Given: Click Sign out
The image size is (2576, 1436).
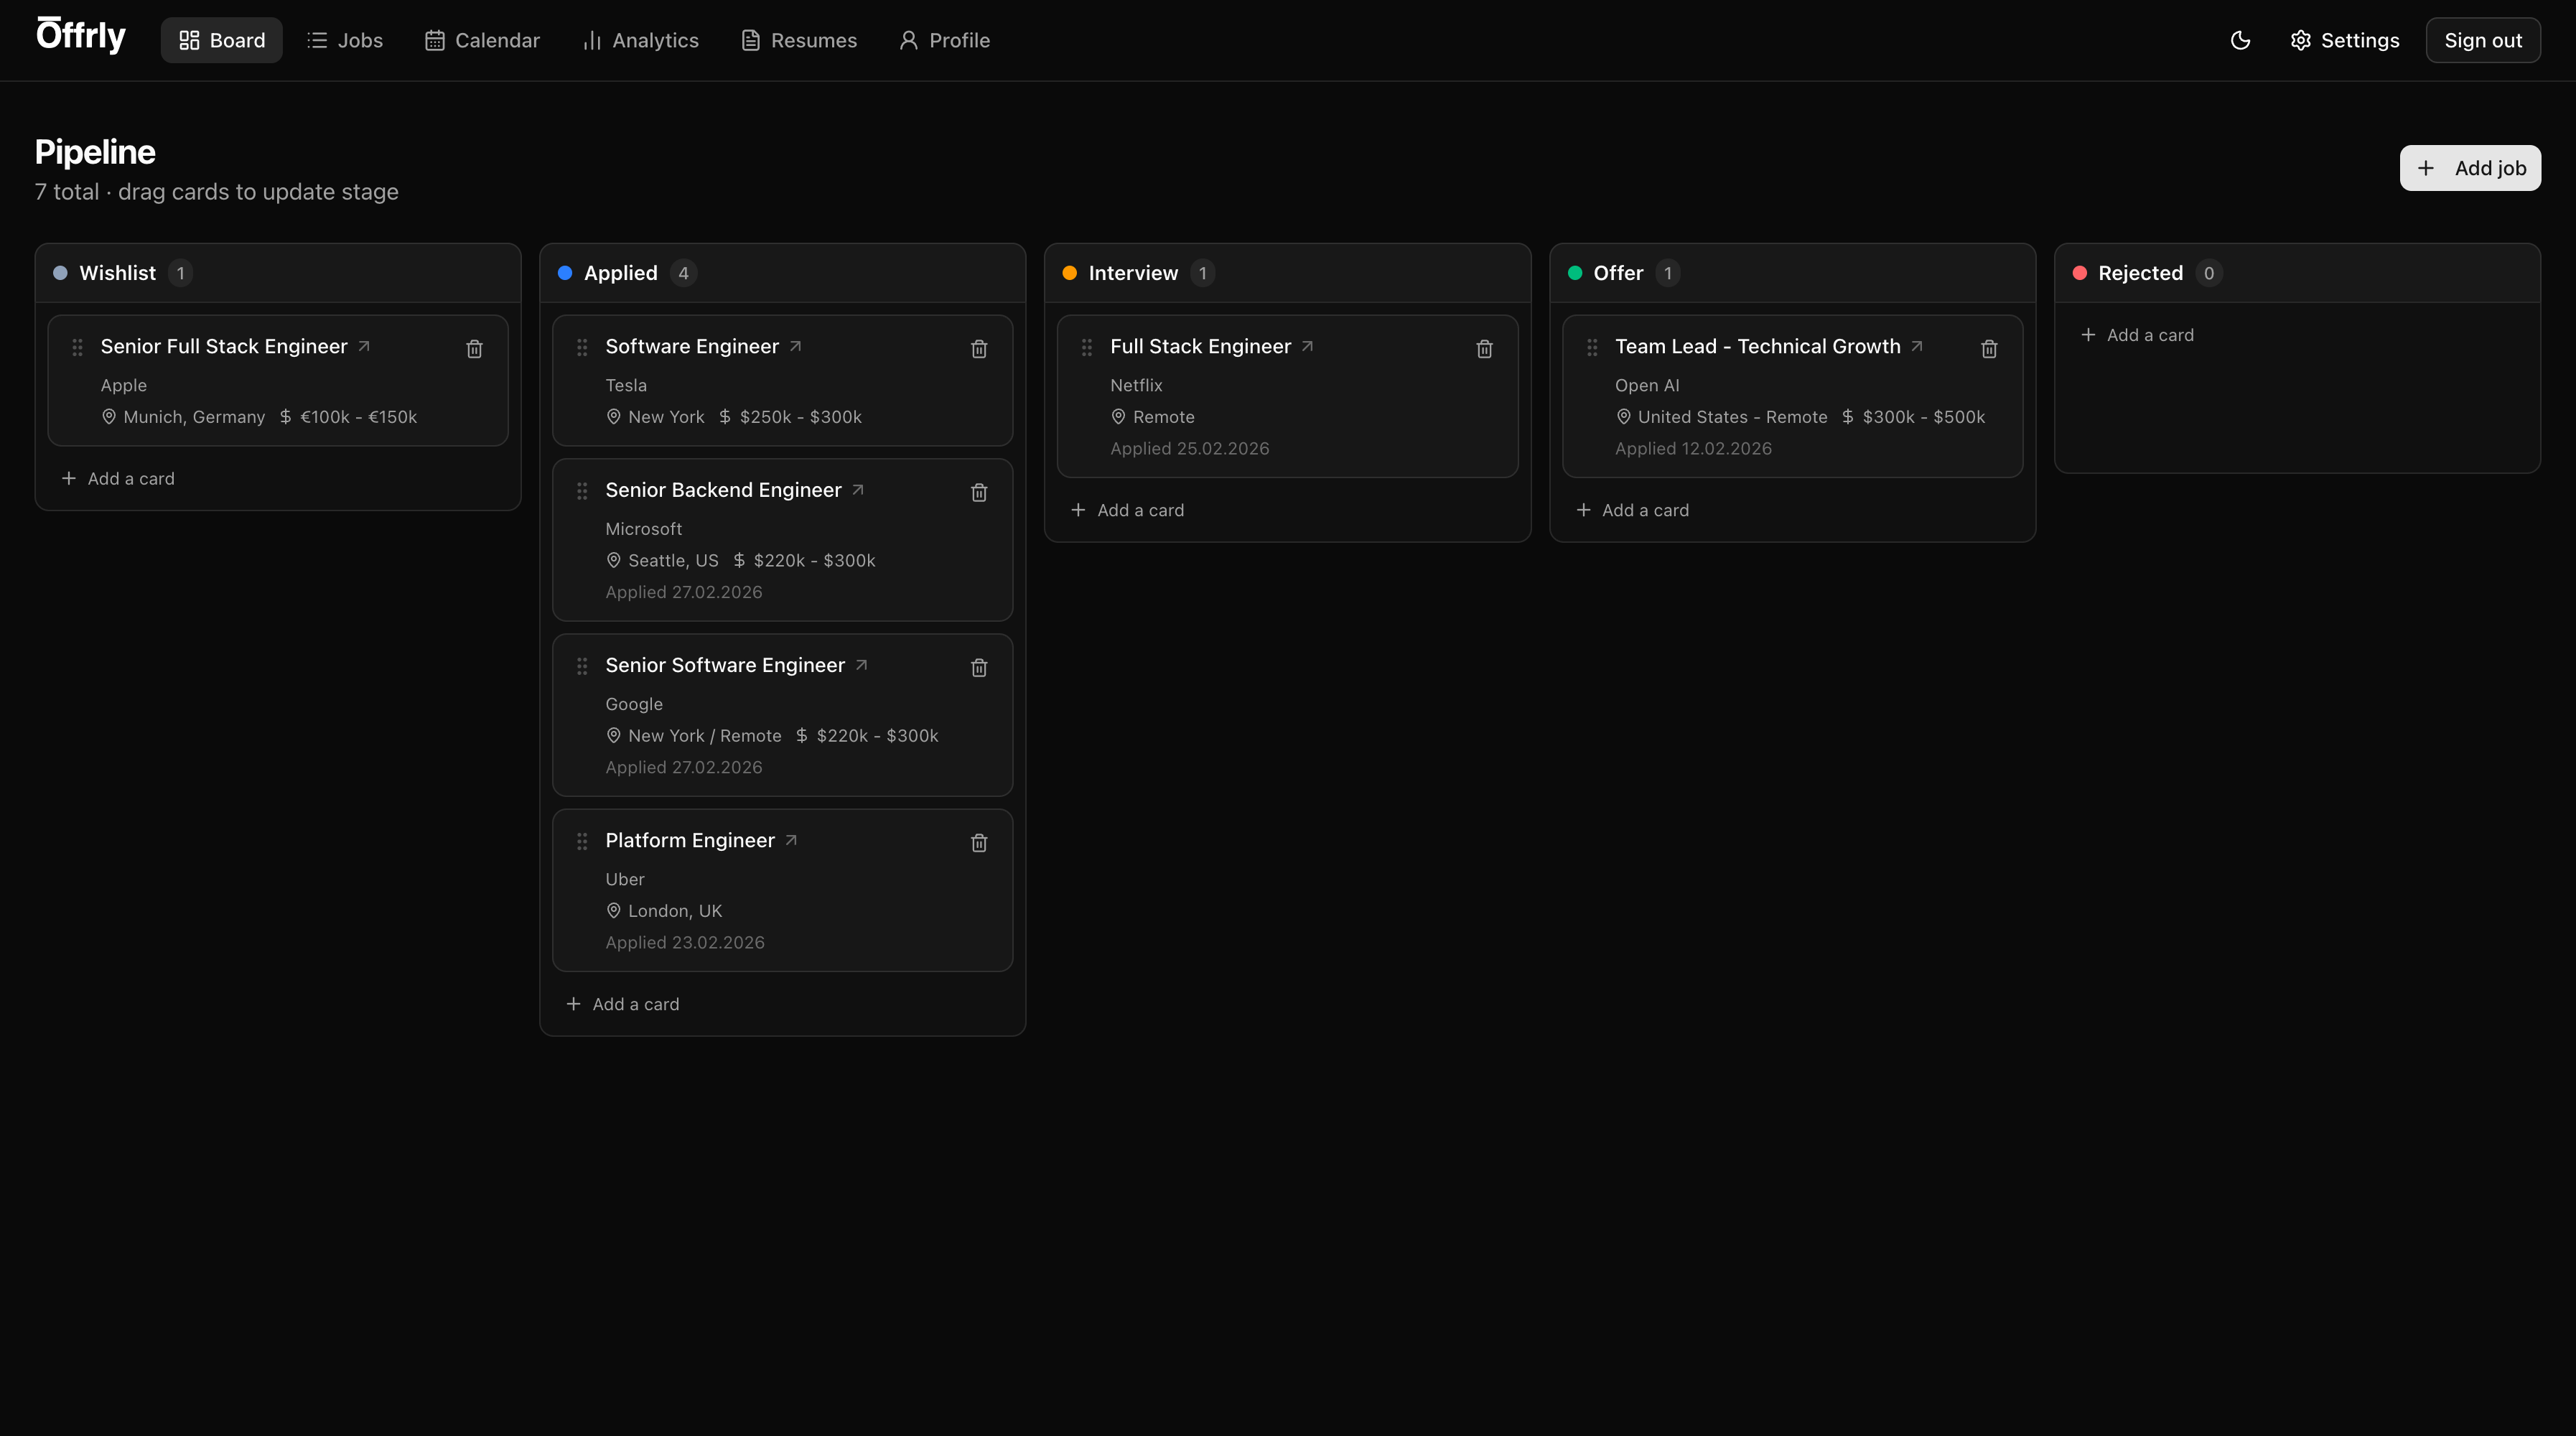Looking at the screenshot, I should [x=2483, y=40].
